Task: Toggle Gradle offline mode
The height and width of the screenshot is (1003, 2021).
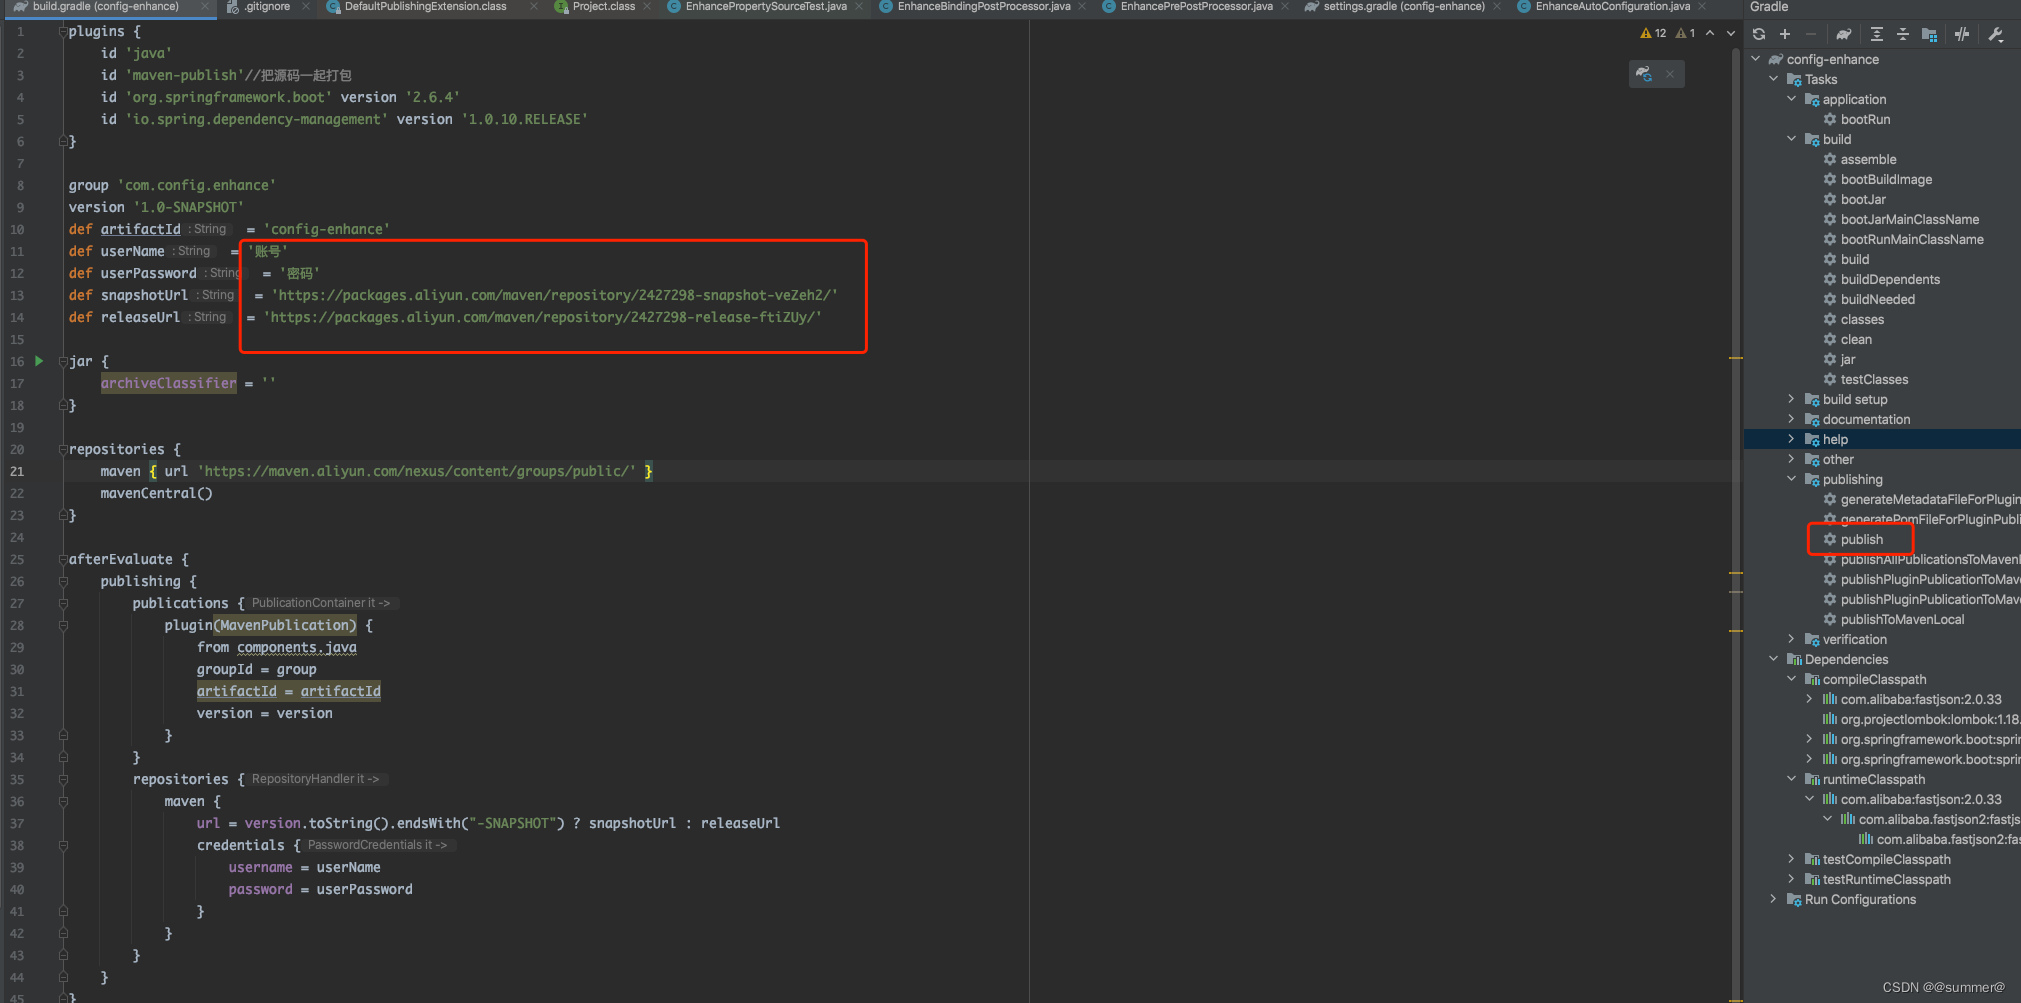Action: tap(1962, 34)
